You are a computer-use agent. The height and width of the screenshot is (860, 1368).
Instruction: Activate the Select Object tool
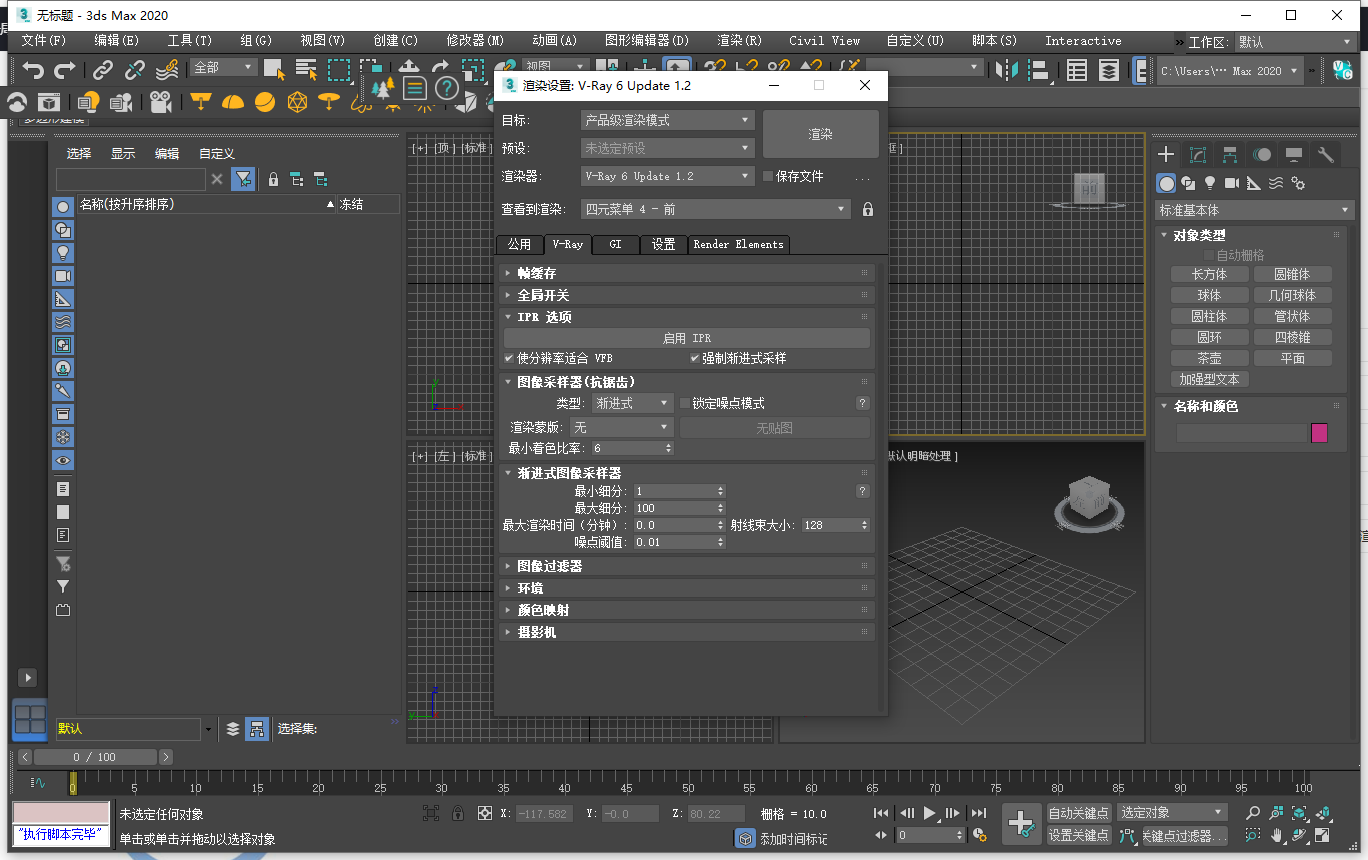click(x=273, y=70)
